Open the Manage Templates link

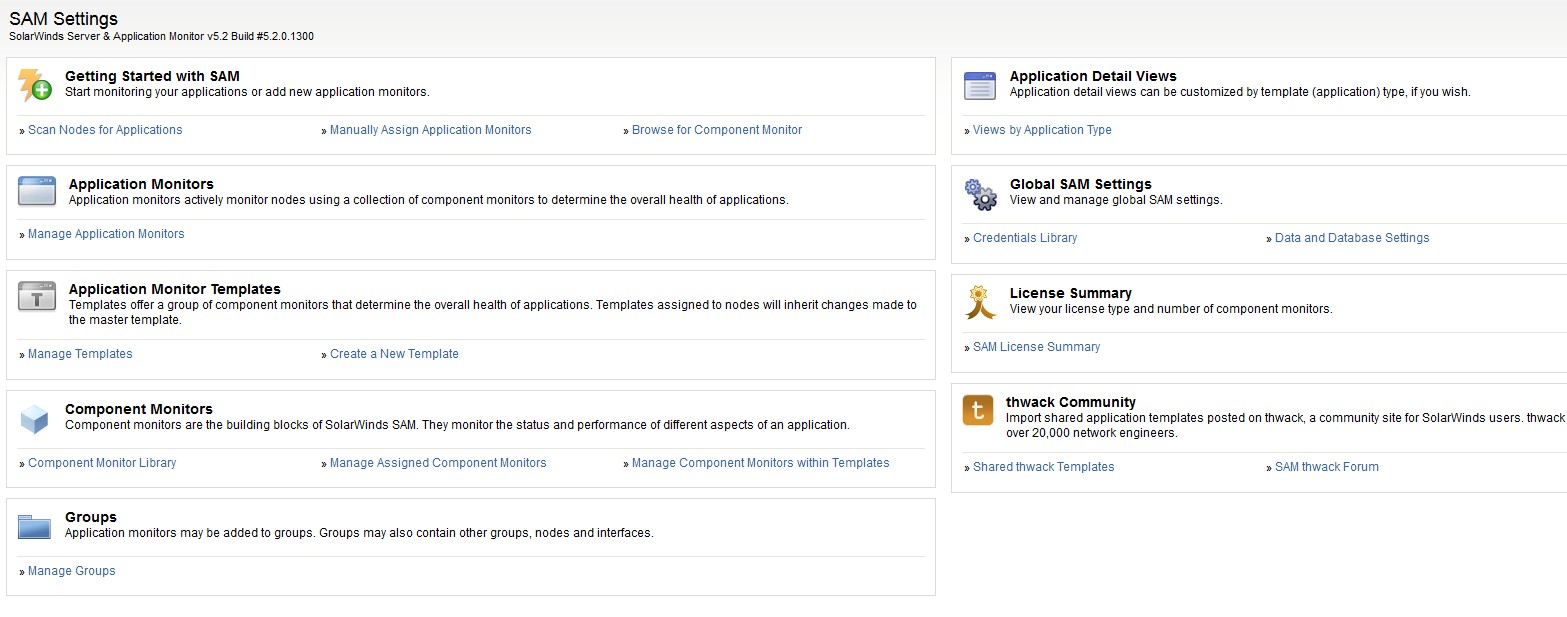pos(80,354)
